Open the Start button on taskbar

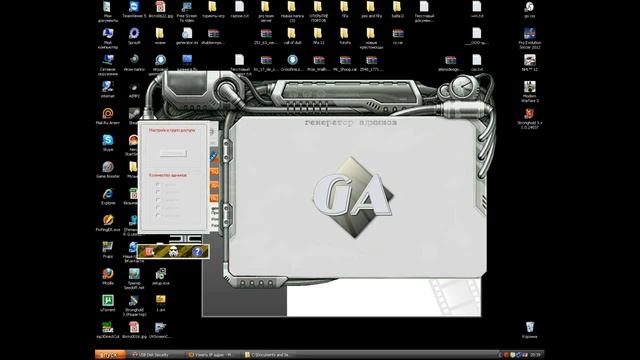[110, 355]
